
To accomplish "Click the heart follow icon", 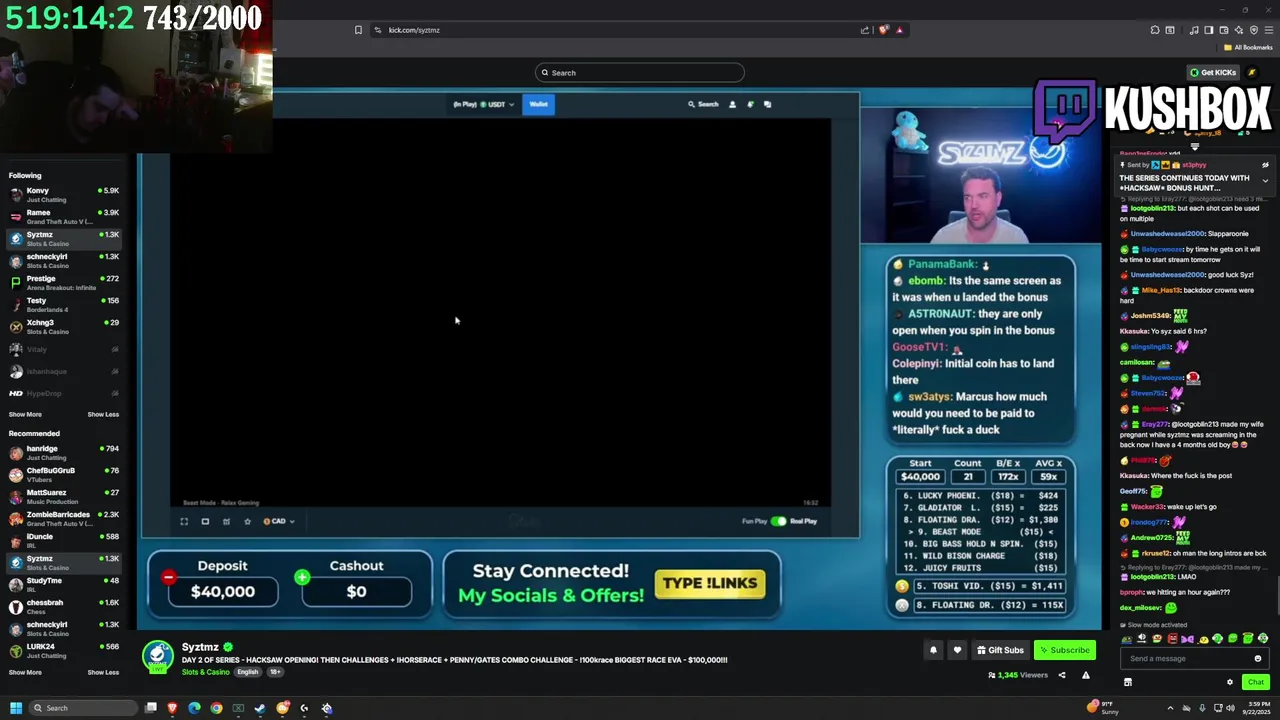I will [957, 650].
